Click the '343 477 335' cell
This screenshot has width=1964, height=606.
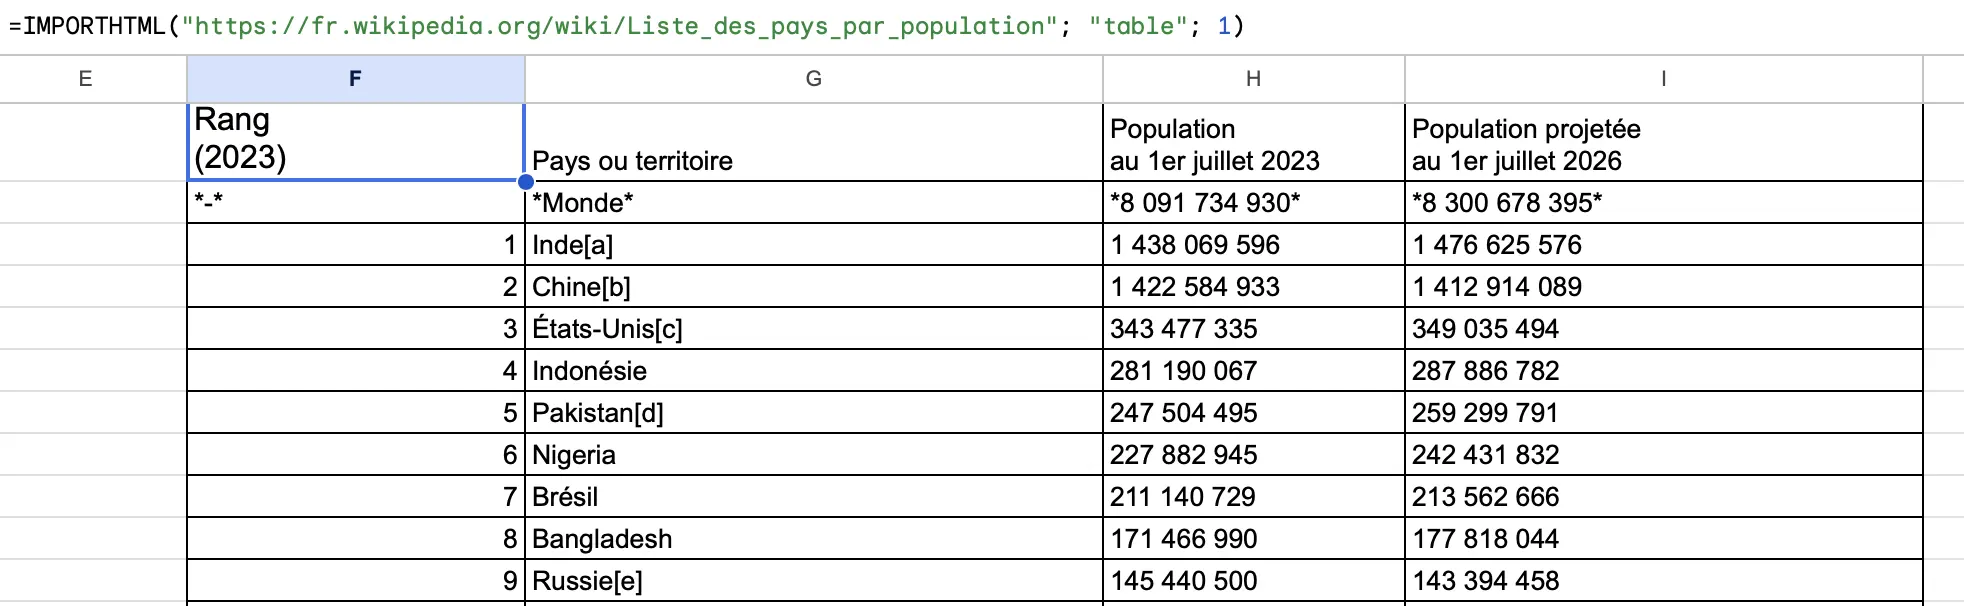(1254, 328)
